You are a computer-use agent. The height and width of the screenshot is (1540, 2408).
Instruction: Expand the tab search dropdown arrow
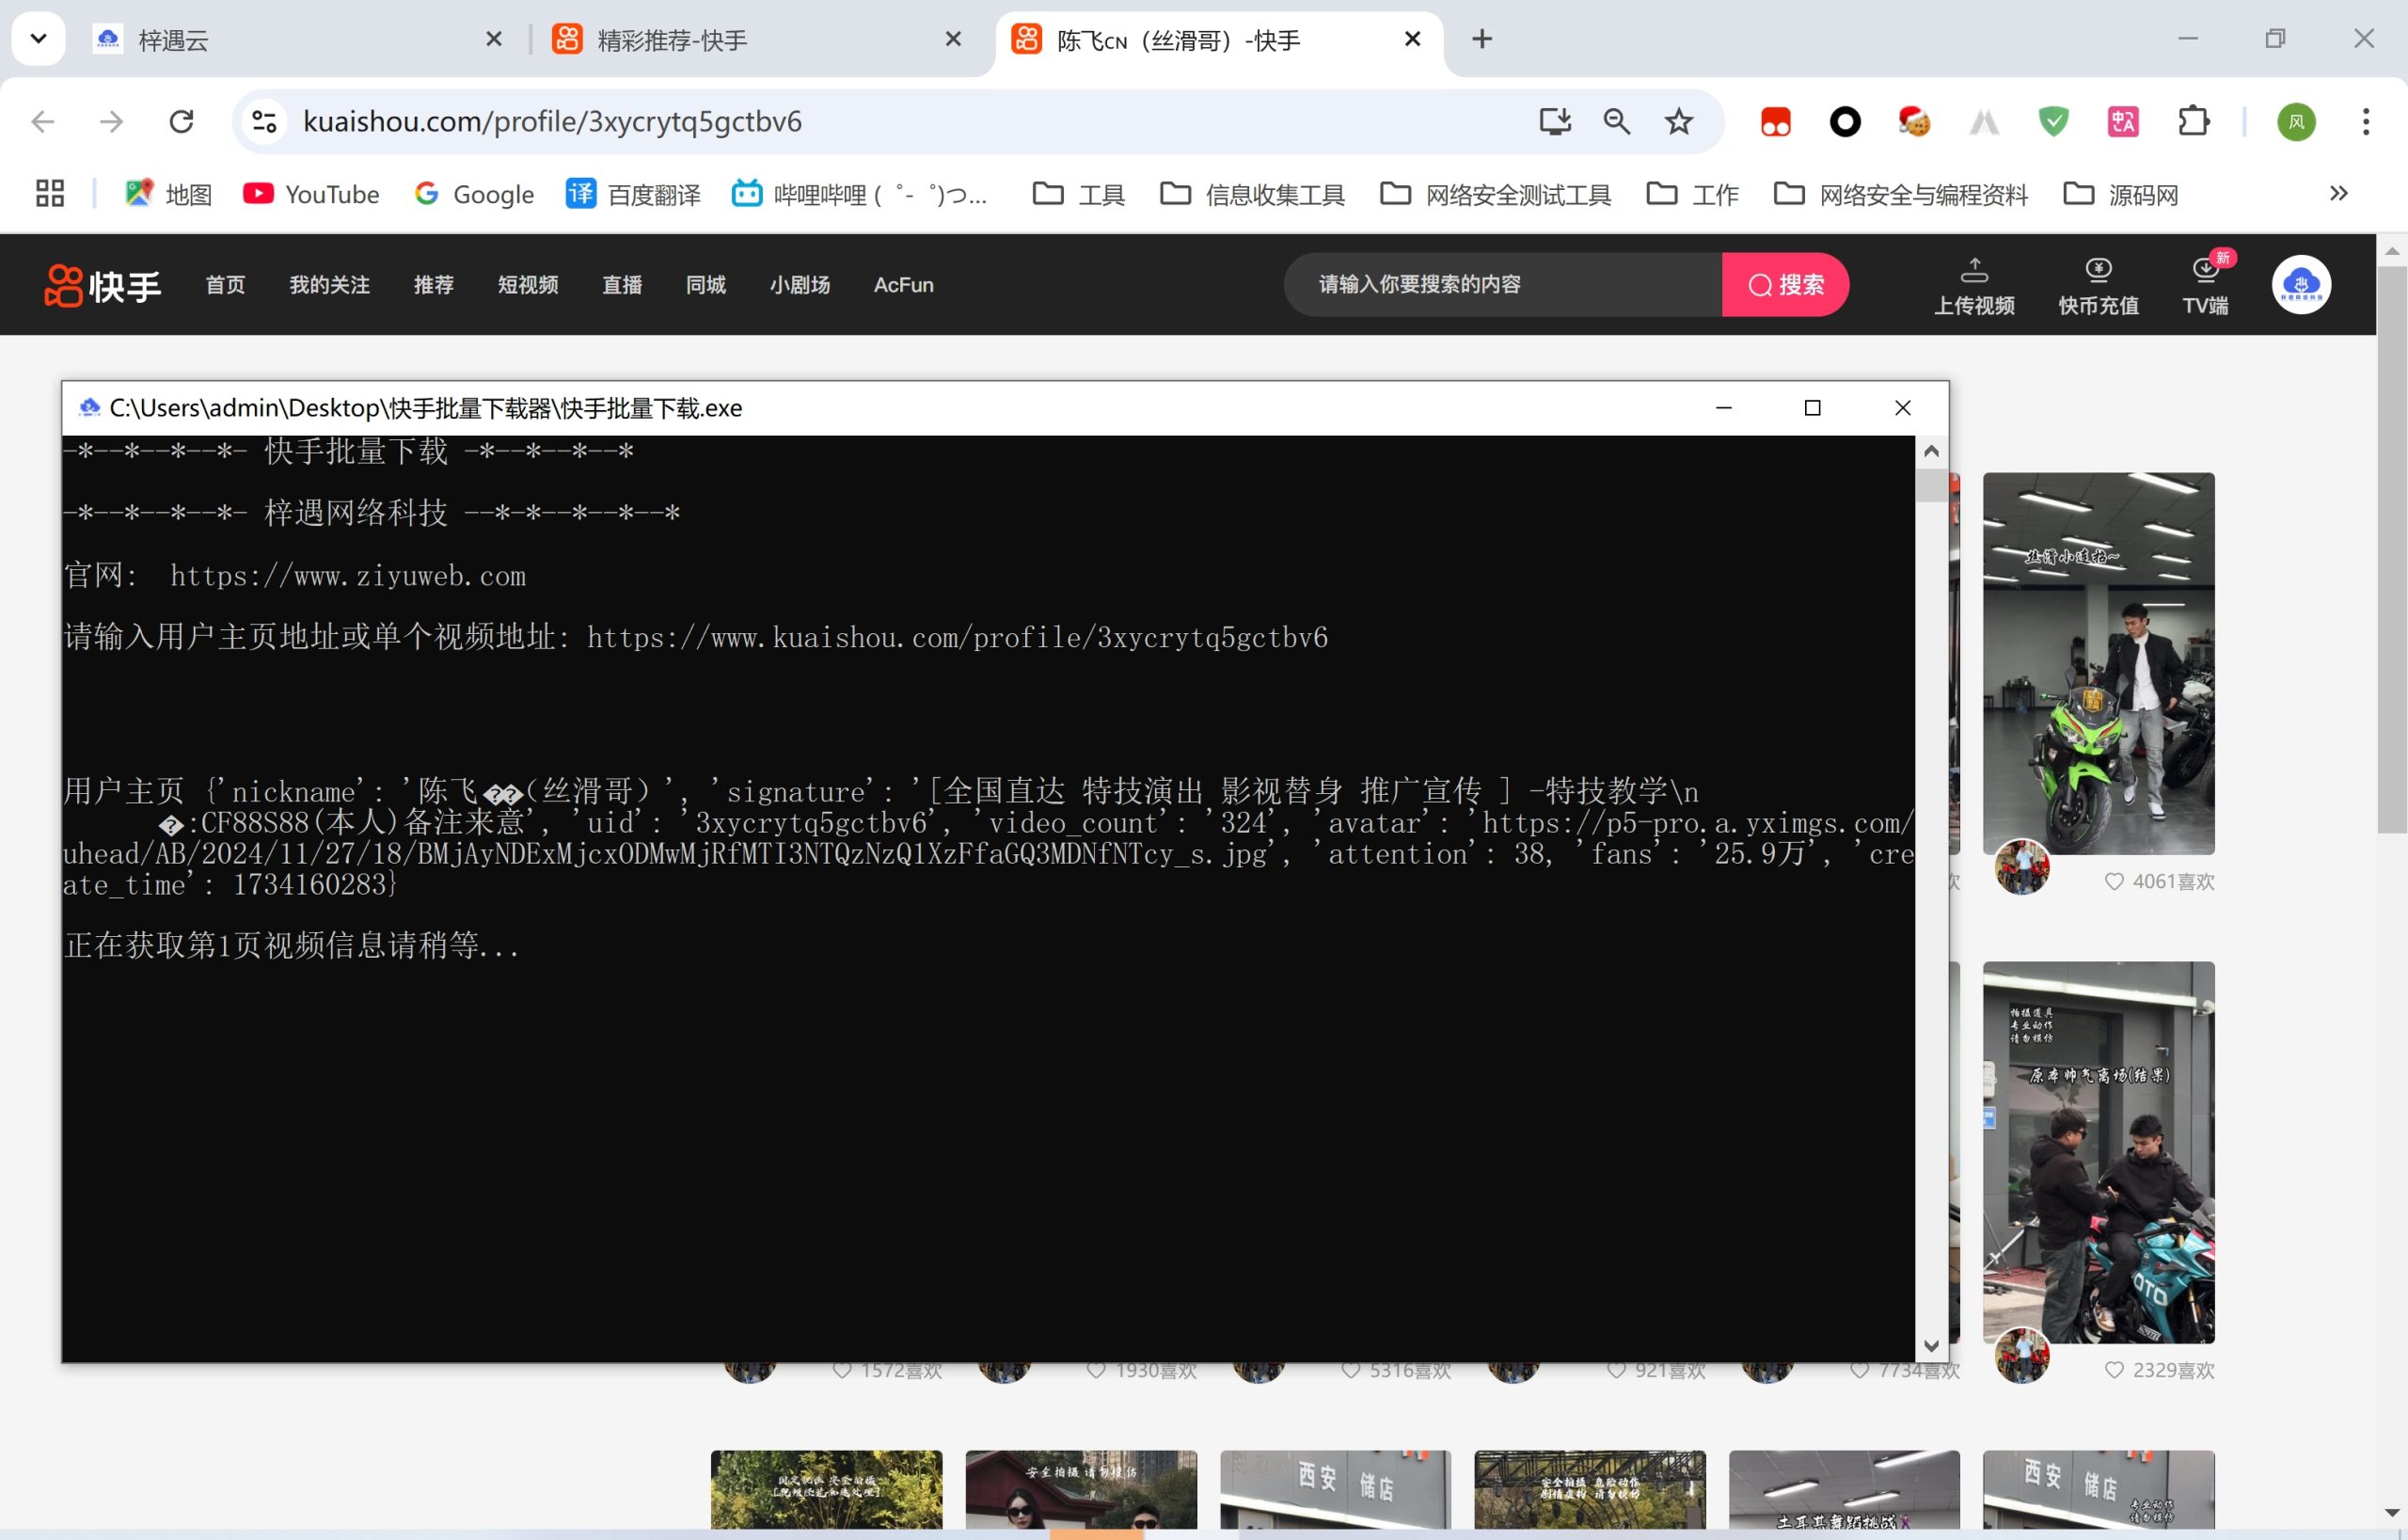coord(38,39)
